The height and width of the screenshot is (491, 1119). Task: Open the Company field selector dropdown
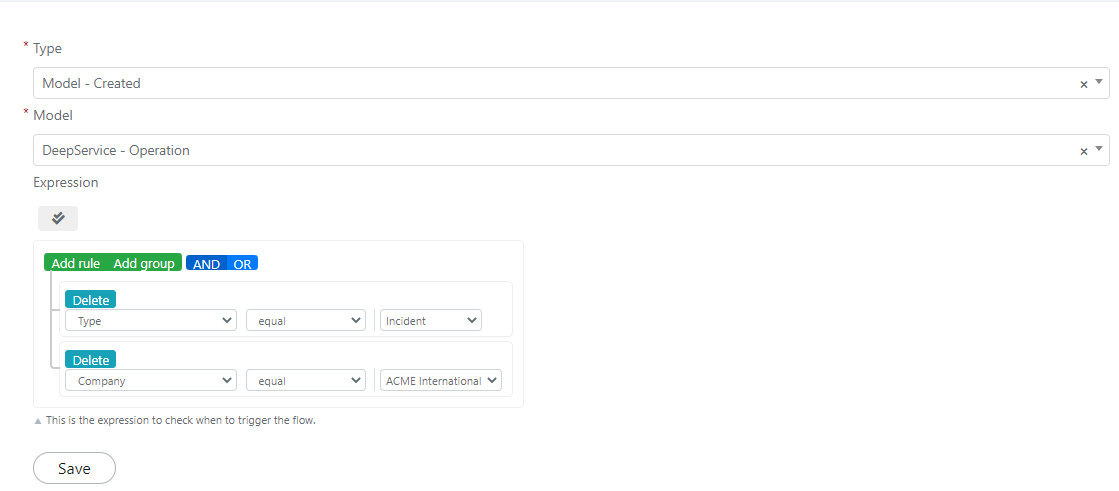151,380
